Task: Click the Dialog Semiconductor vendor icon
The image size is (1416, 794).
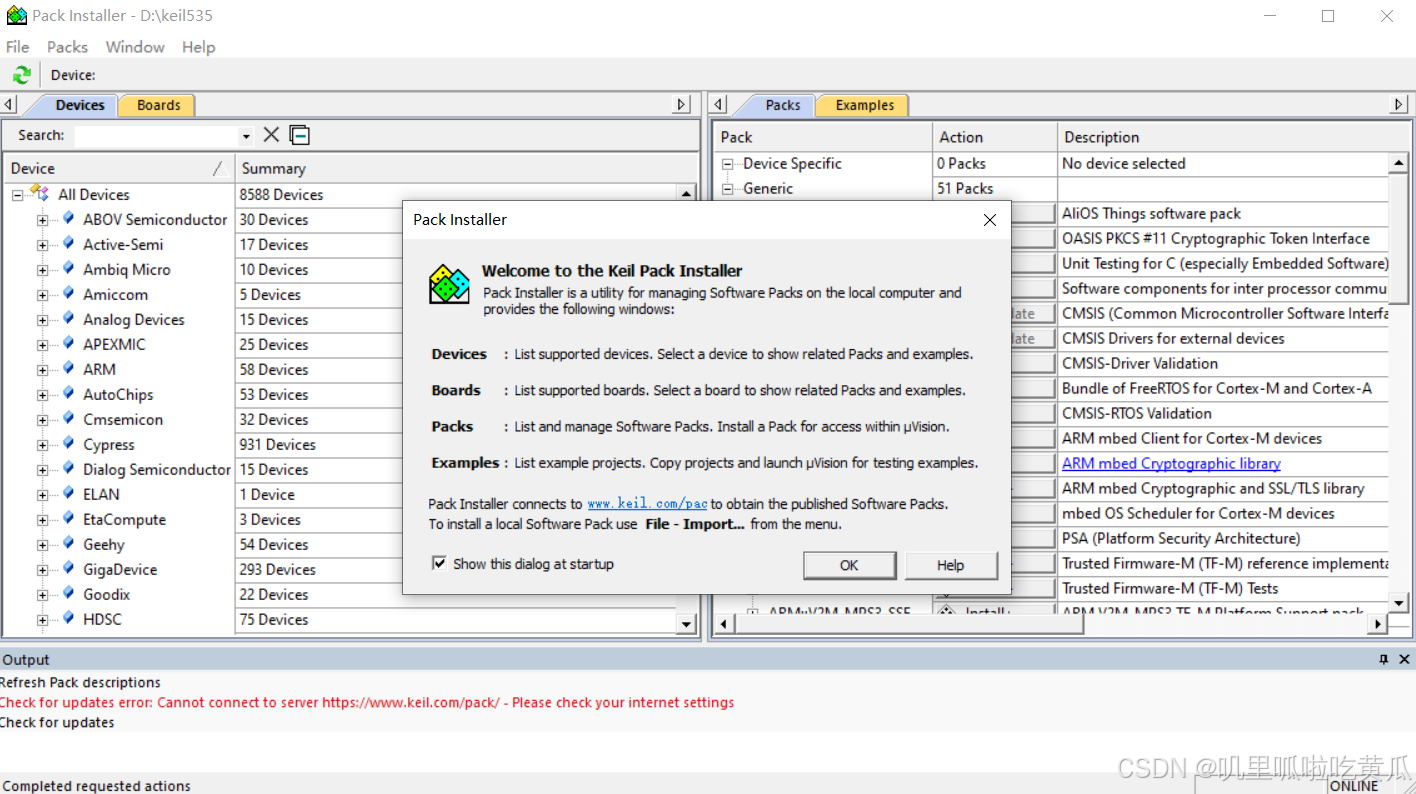Action: (68, 468)
